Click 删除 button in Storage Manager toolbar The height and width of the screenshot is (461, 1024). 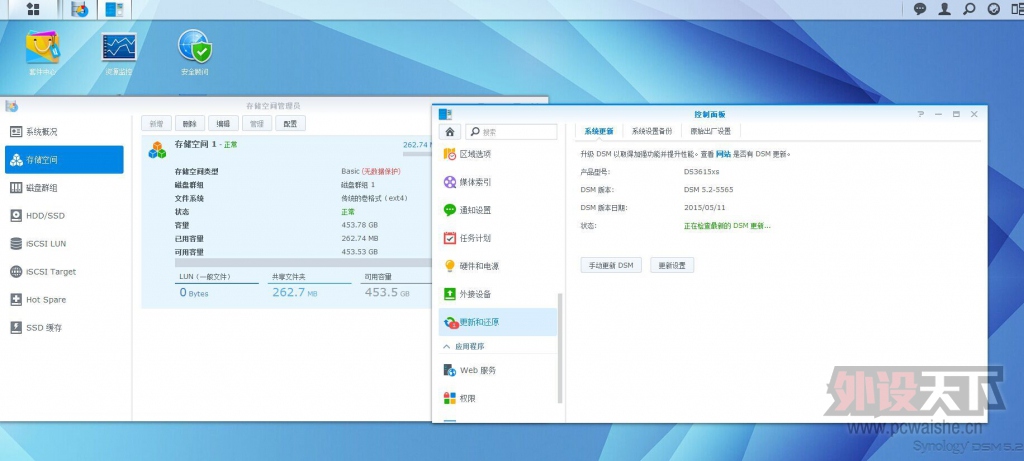pyautogui.click(x=189, y=123)
